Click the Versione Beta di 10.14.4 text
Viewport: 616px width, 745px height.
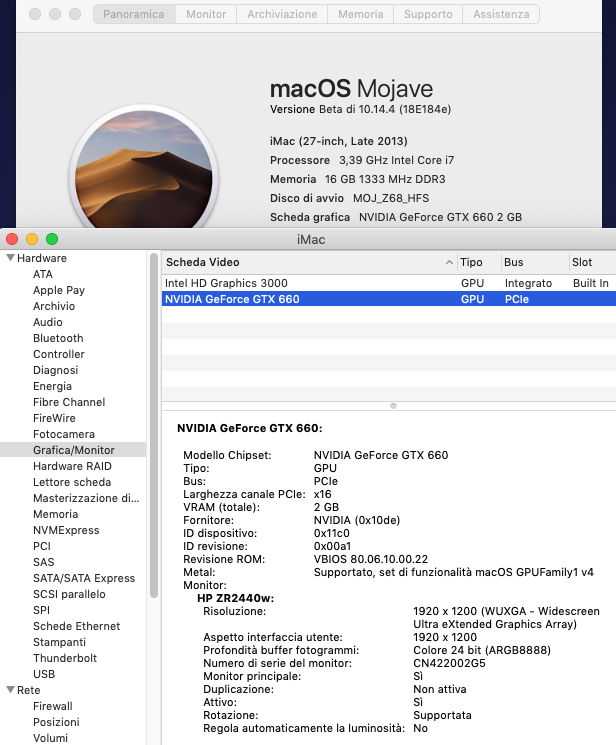360,109
